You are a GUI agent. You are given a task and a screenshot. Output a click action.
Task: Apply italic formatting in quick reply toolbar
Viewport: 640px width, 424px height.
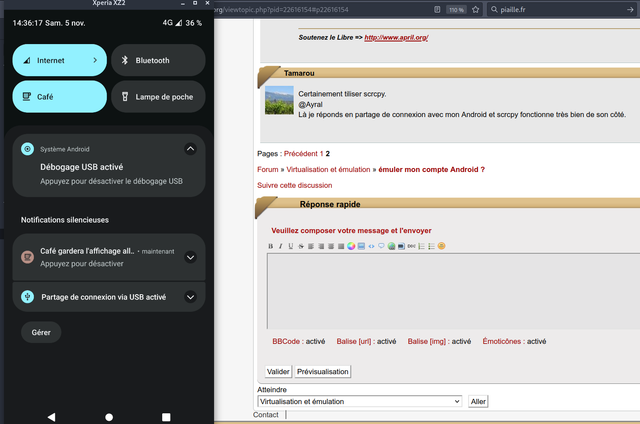point(280,246)
